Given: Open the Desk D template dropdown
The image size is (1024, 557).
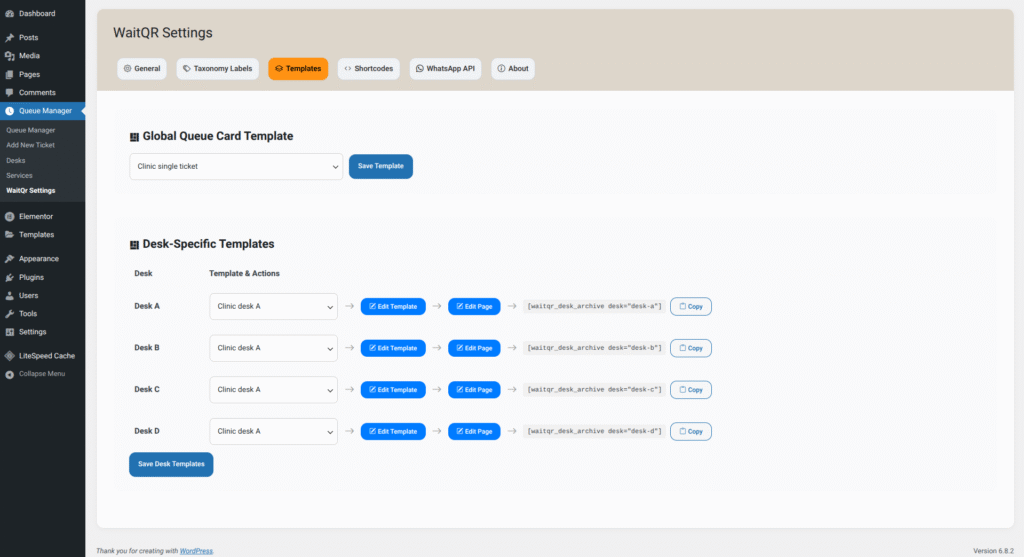Looking at the screenshot, I should pyautogui.click(x=273, y=432).
